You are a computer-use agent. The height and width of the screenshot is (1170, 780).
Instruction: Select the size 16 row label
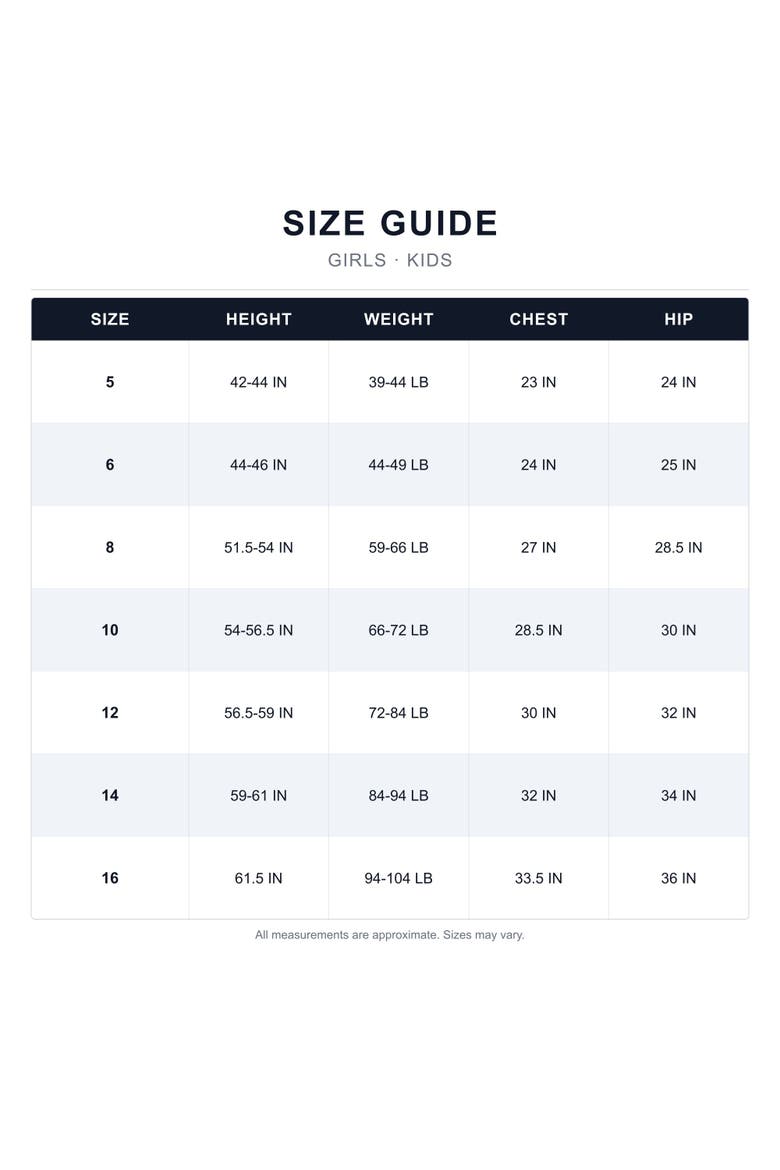coord(110,878)
